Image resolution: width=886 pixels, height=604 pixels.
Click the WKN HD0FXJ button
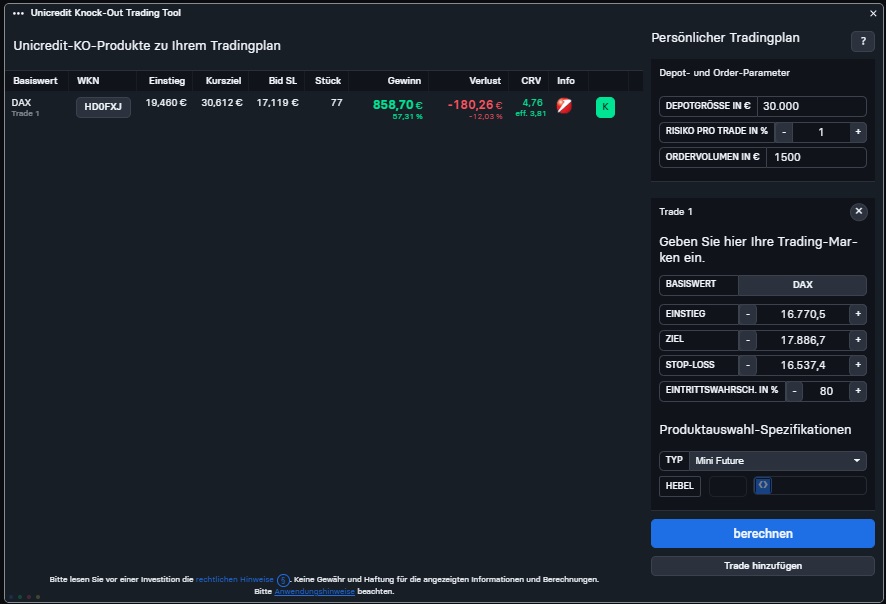103,107
